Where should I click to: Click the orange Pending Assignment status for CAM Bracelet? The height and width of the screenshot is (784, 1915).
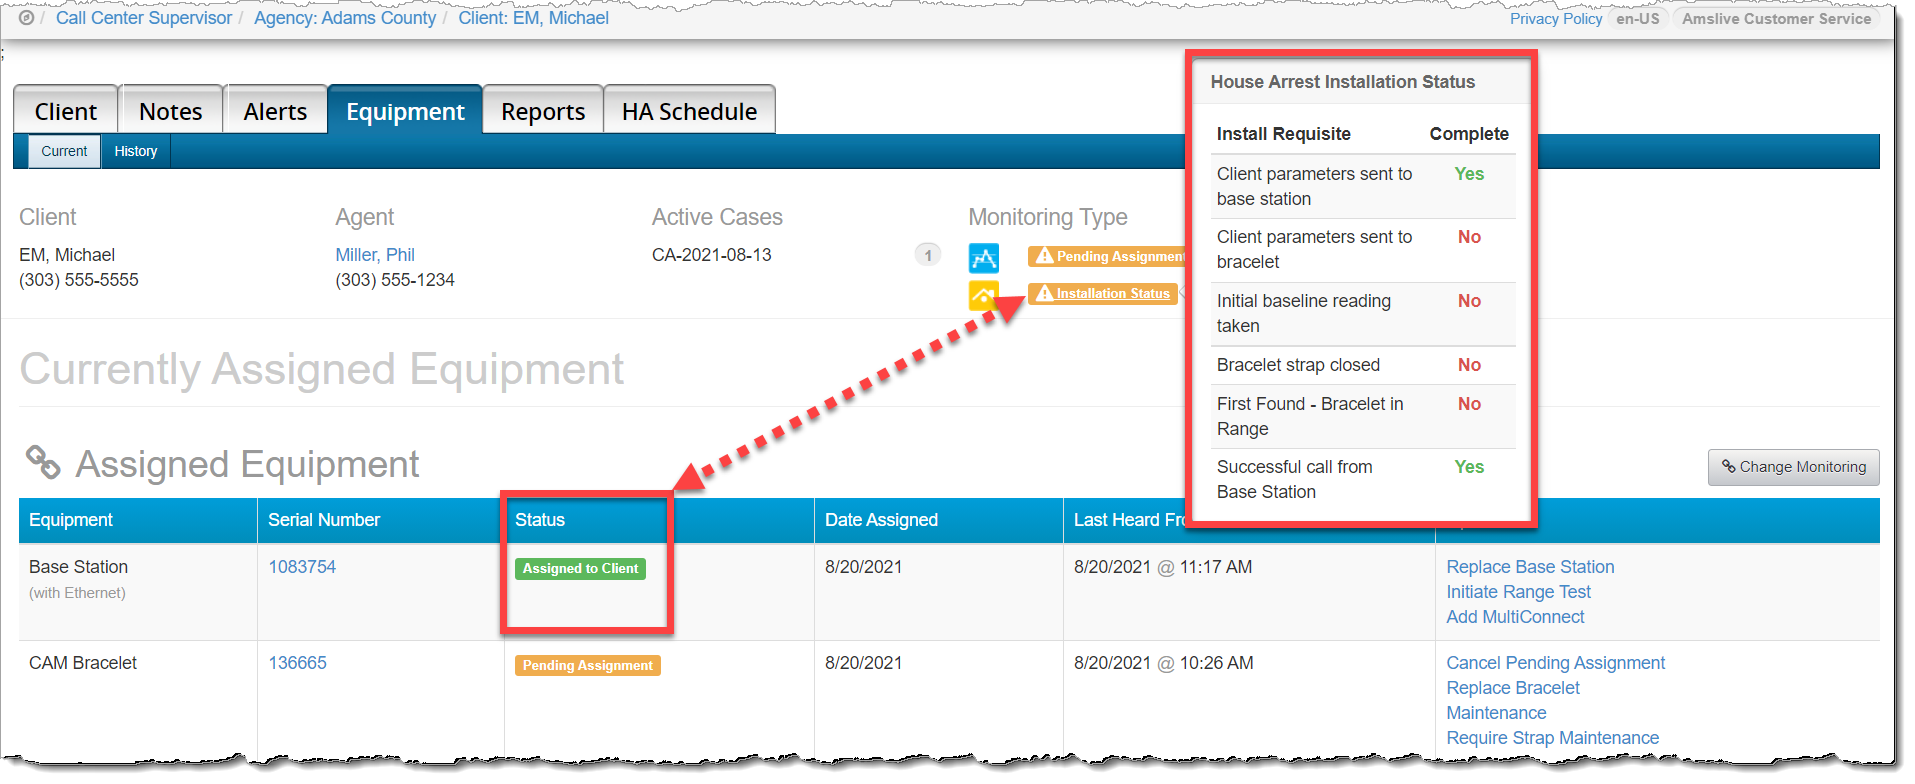587,666
